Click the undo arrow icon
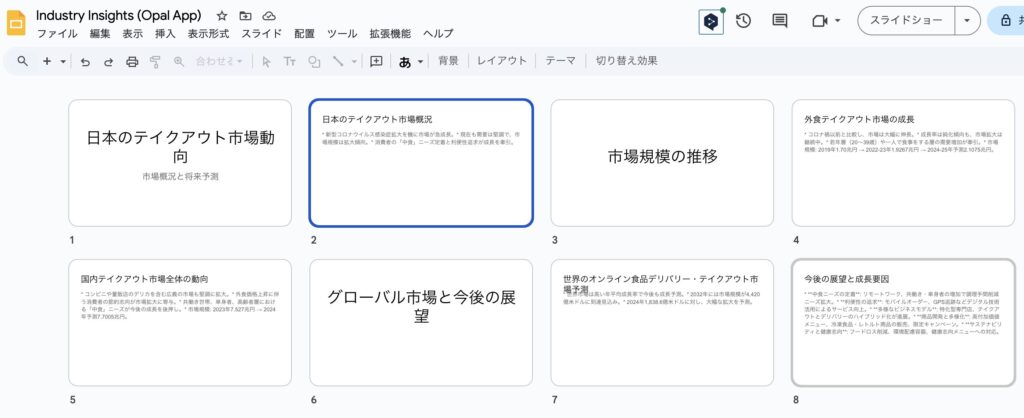 pyautogui.click(x=85, y=61)
